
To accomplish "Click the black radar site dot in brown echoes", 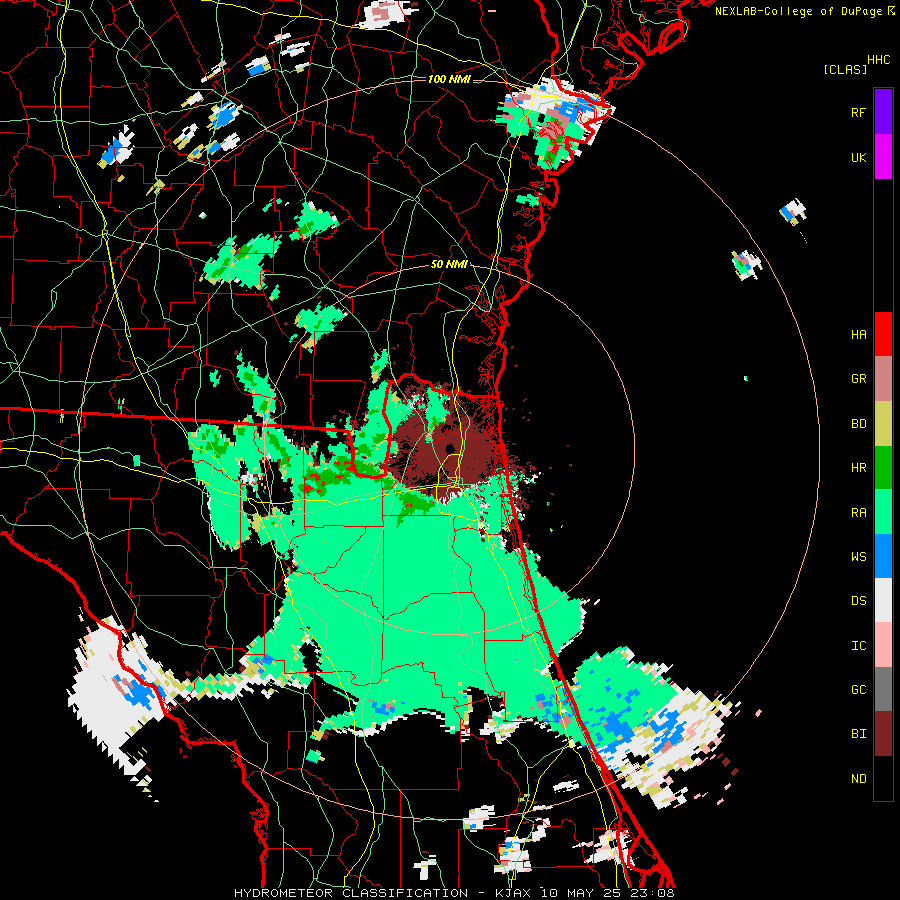I will pos(450,448).
